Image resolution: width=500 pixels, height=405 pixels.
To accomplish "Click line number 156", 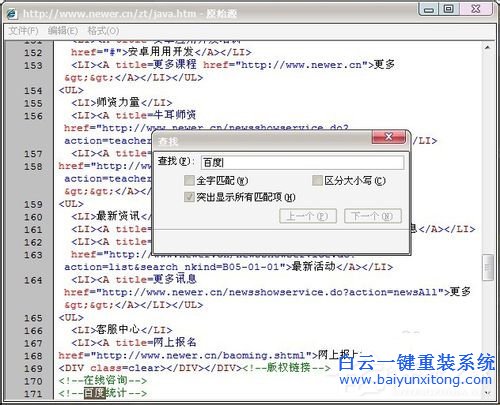I will pos(33,116).
